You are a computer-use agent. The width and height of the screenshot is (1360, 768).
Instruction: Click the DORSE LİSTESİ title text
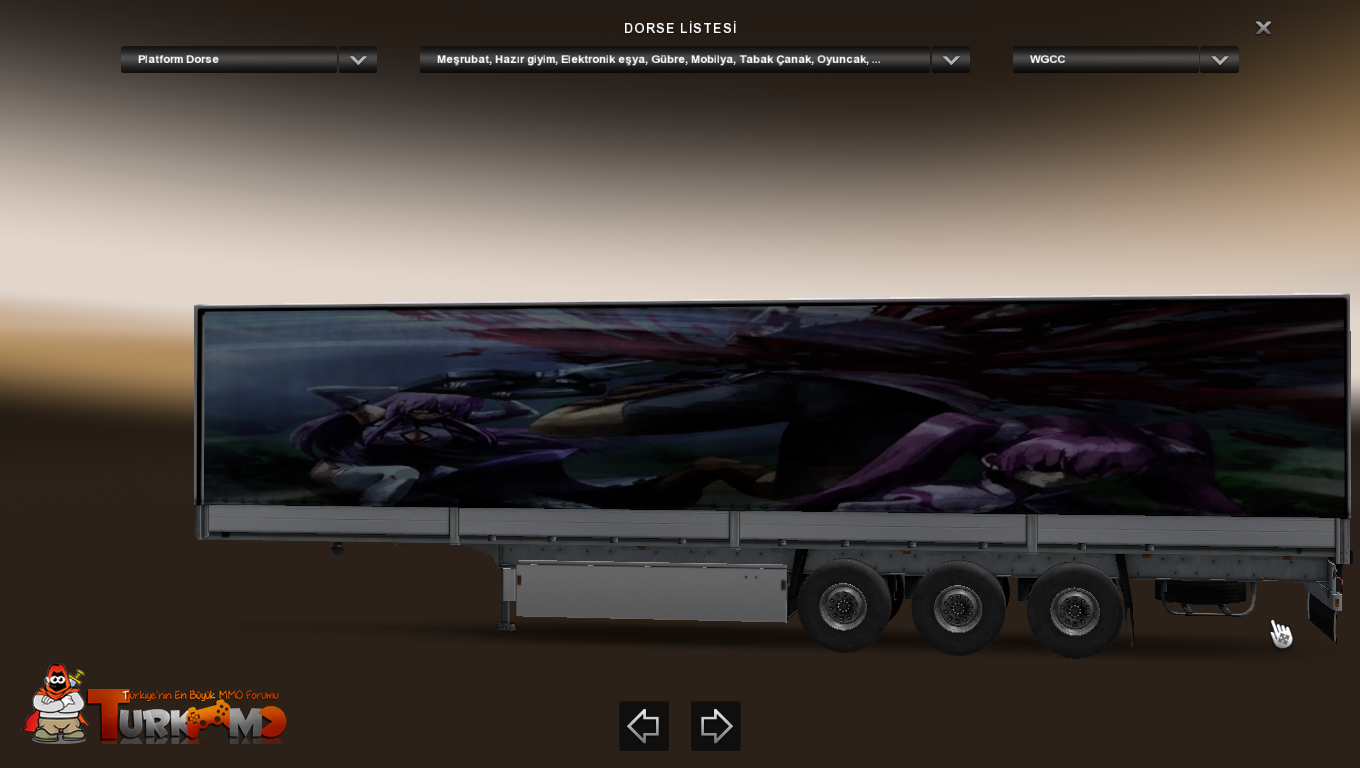point(680,28)
